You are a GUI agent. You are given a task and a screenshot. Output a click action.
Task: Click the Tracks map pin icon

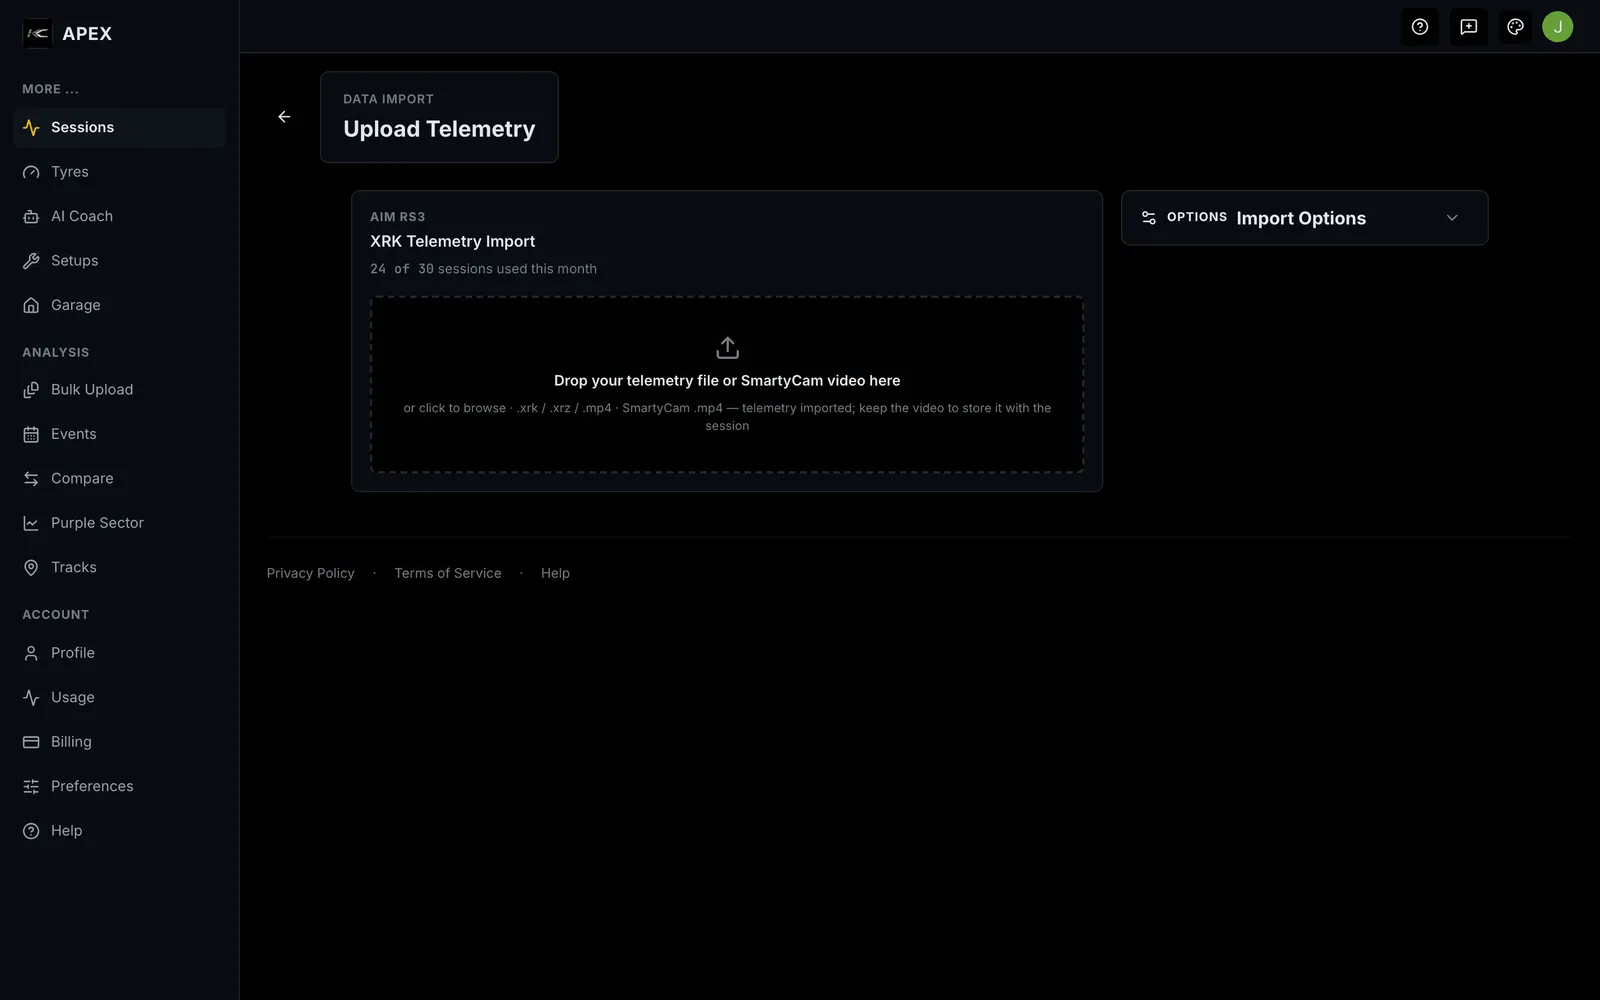click(x=31, y=567)
